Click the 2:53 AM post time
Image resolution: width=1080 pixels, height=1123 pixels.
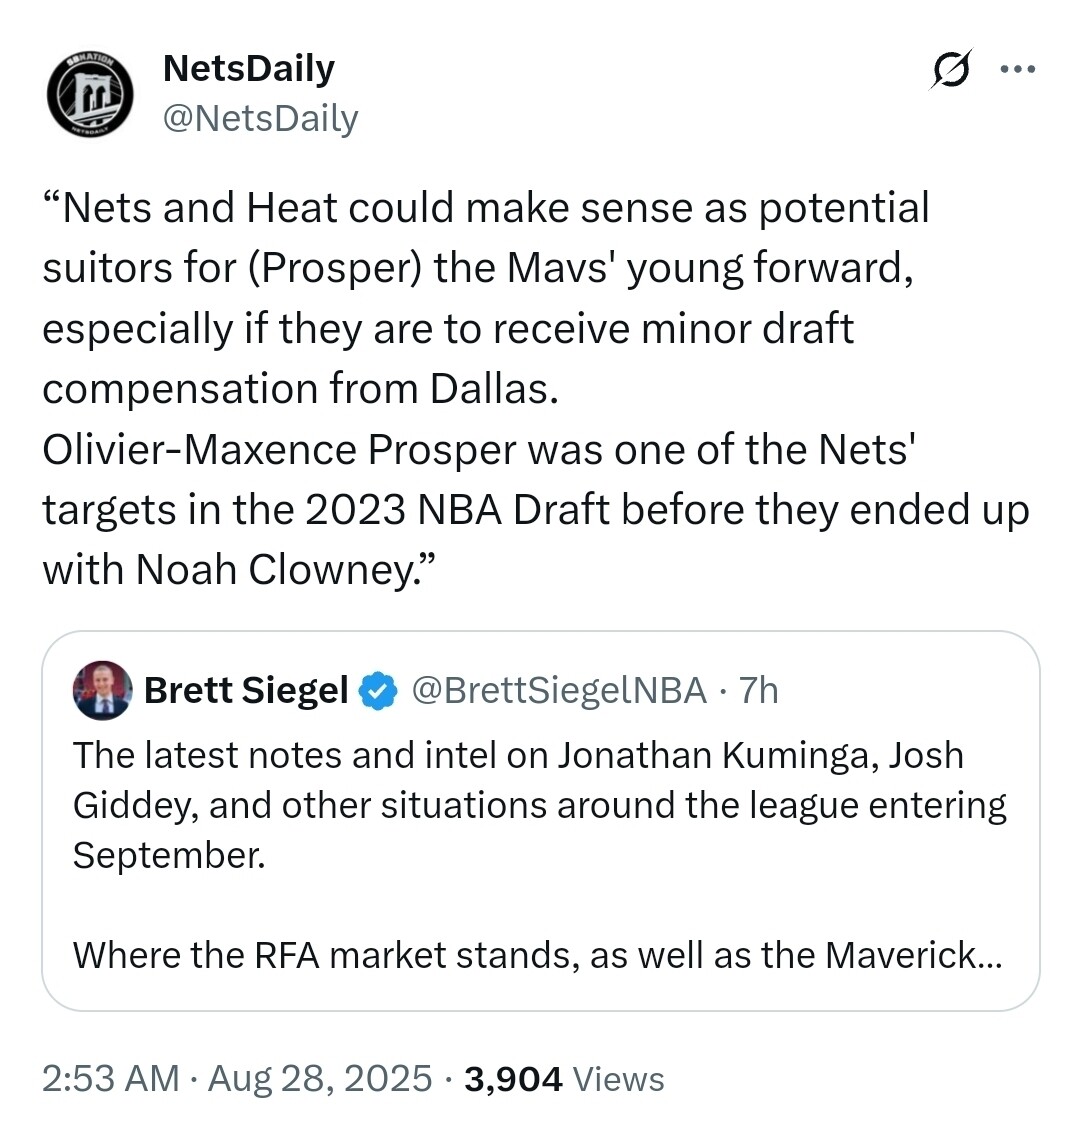[110, 1079]
